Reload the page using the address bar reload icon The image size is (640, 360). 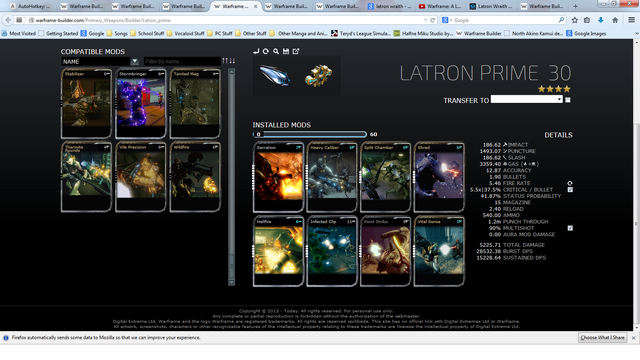pos(433,20)
